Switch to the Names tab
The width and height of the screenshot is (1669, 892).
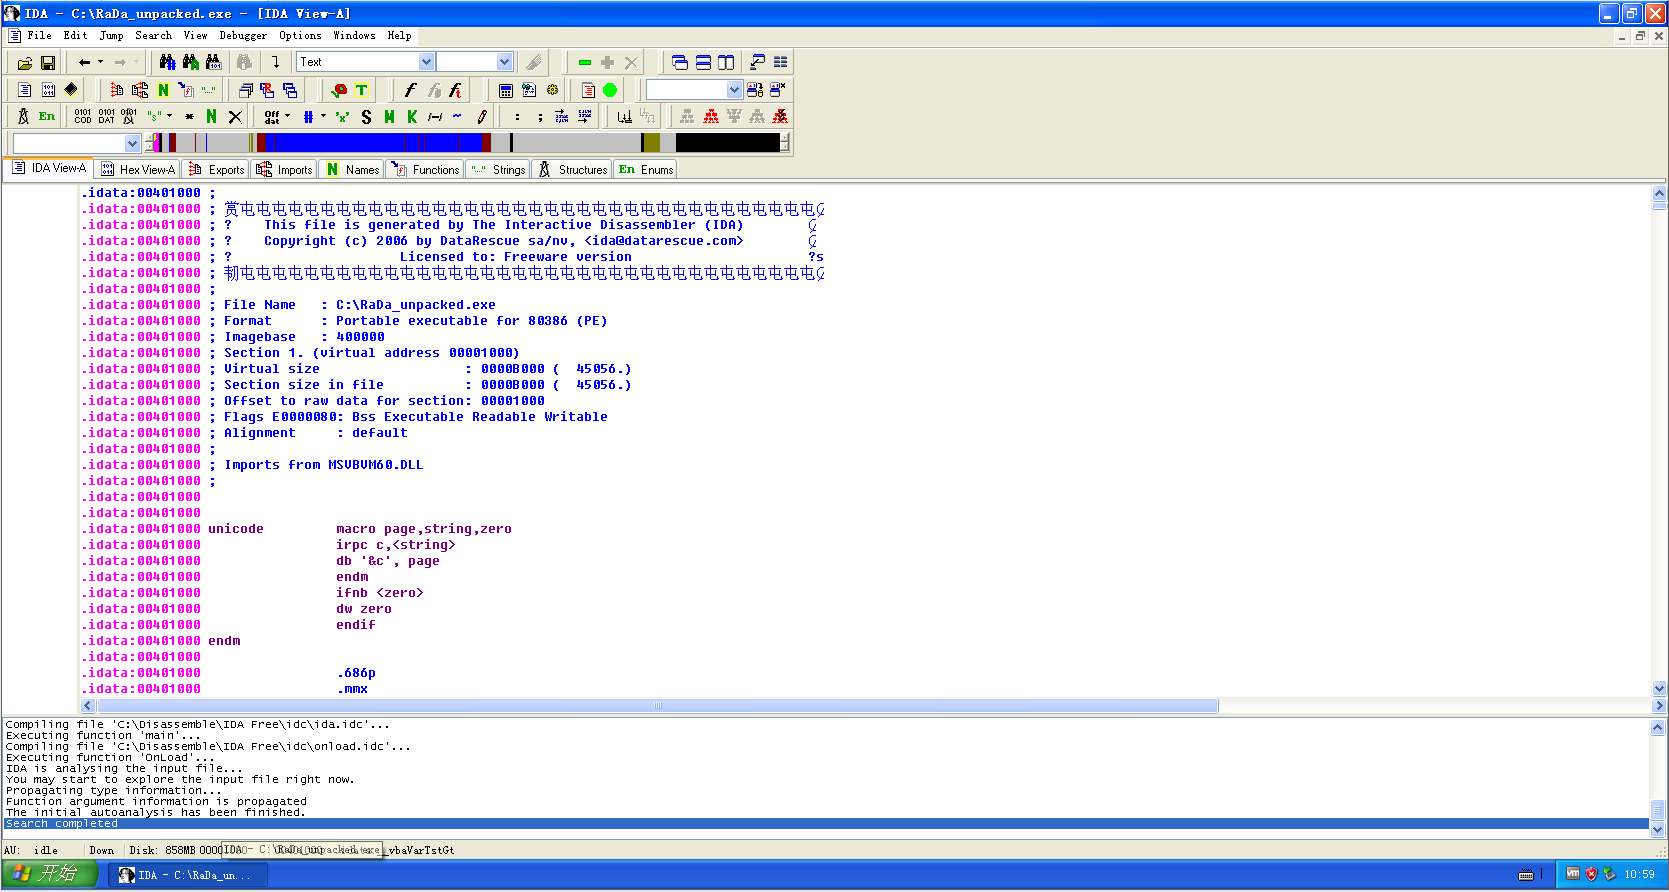click(353, 170)
